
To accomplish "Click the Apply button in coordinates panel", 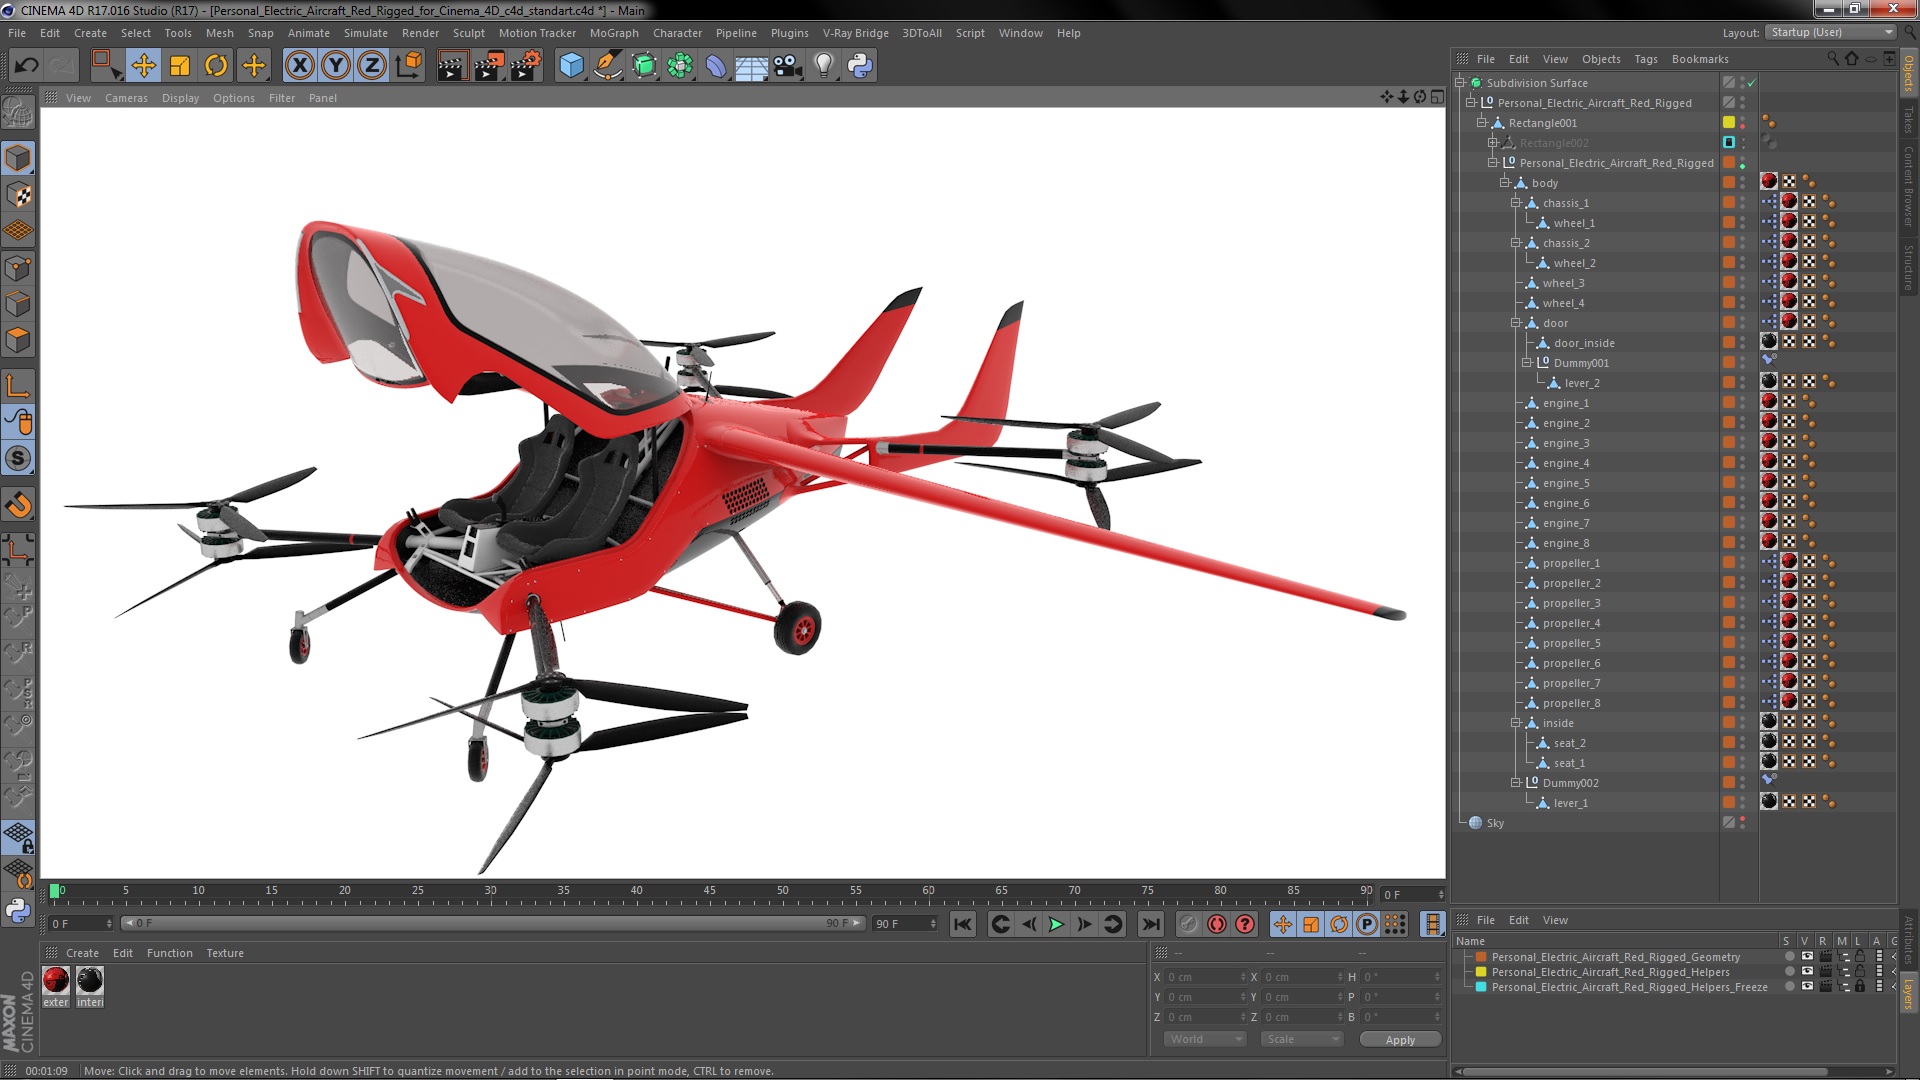I will pos(1400,1039).
